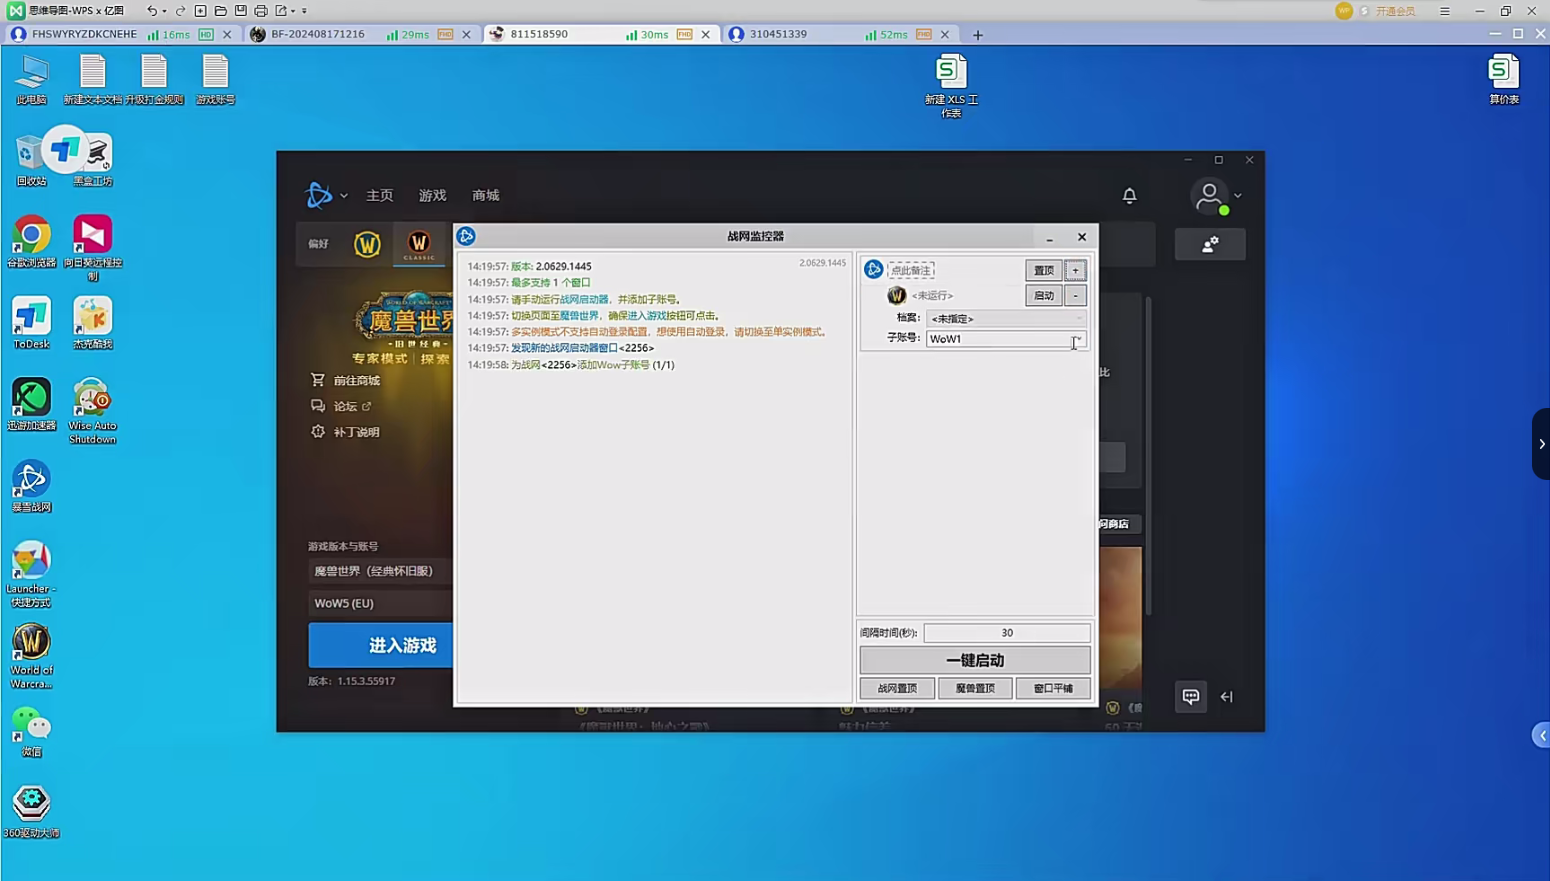
Task: Click the WoW icon beside <未运行>
Action: pos(897,295)
